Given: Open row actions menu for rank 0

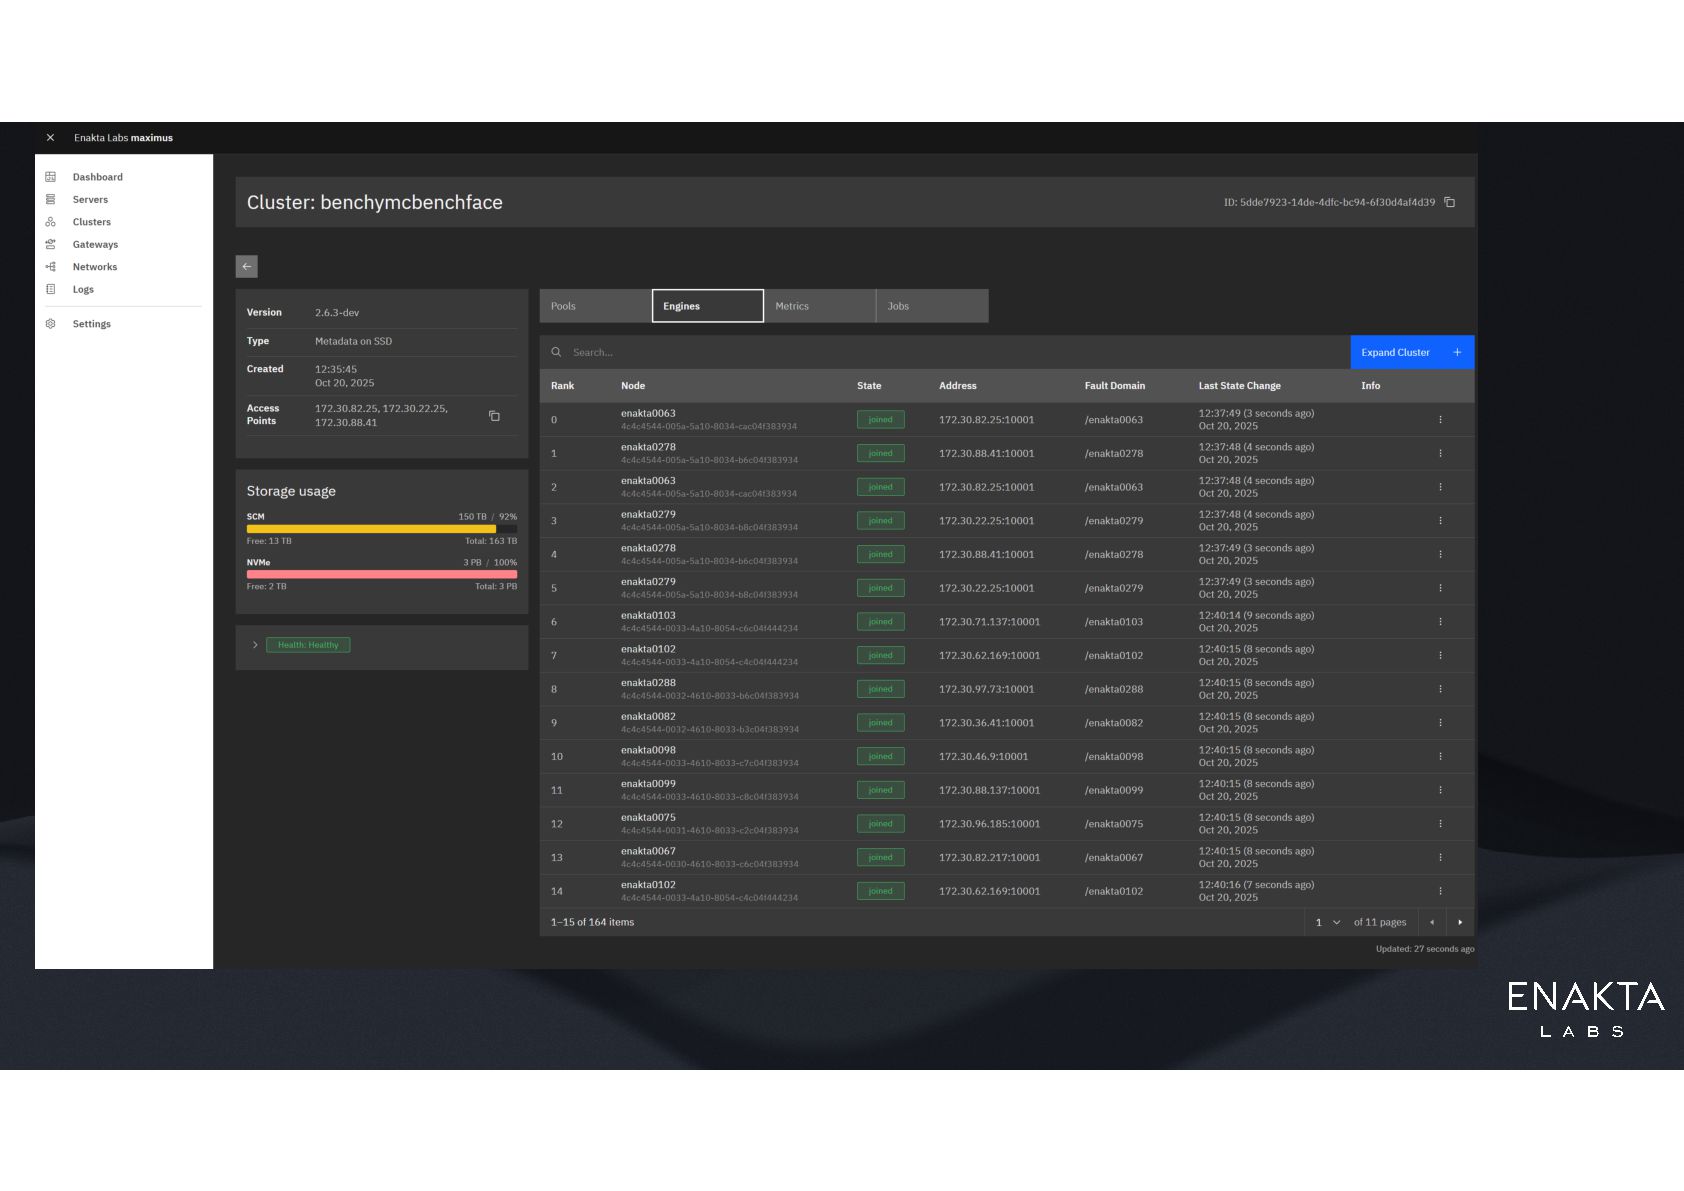Looking at the screenshot, I should [1440, 420].
